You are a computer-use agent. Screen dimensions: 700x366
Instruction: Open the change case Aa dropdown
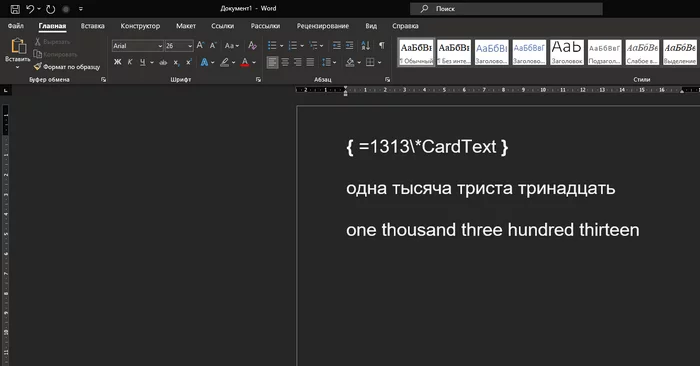tap(232, 46)
